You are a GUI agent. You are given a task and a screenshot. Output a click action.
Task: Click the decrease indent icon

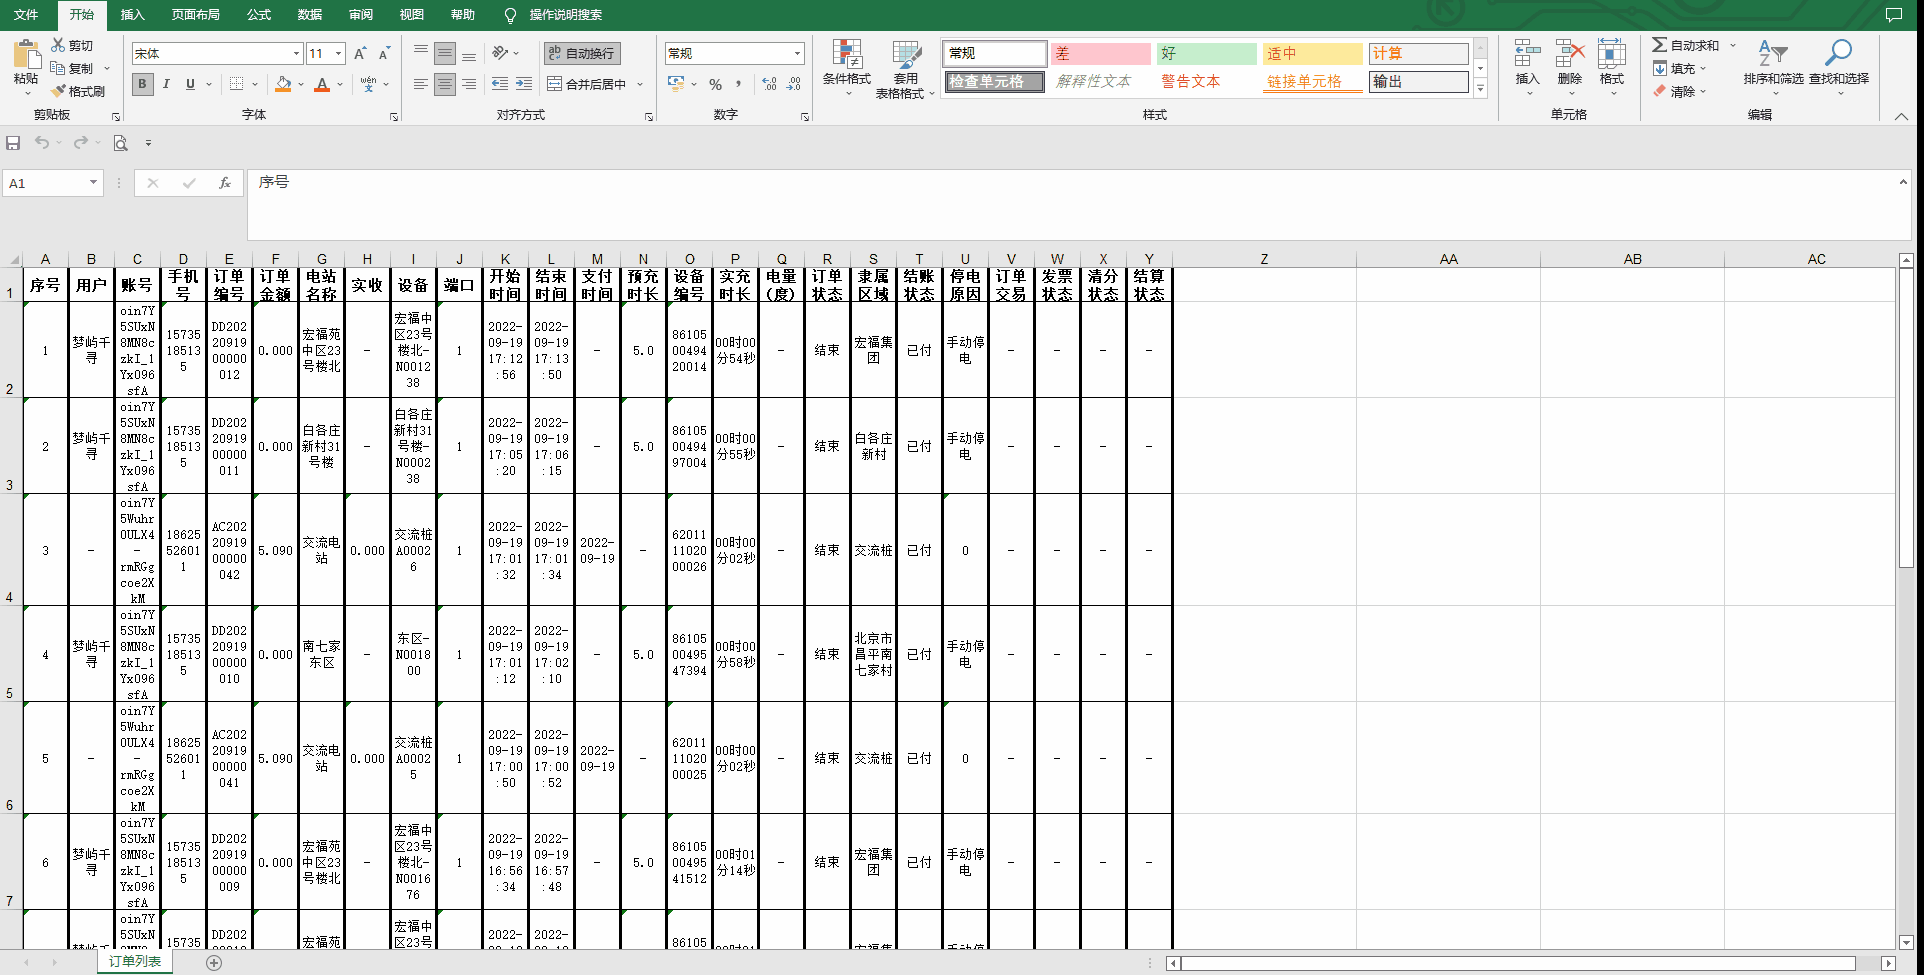tap(500, 84)
